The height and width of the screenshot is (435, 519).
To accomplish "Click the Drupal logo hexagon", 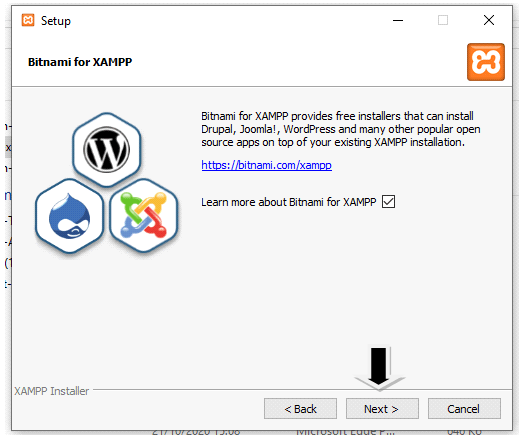I will [70, 216].
